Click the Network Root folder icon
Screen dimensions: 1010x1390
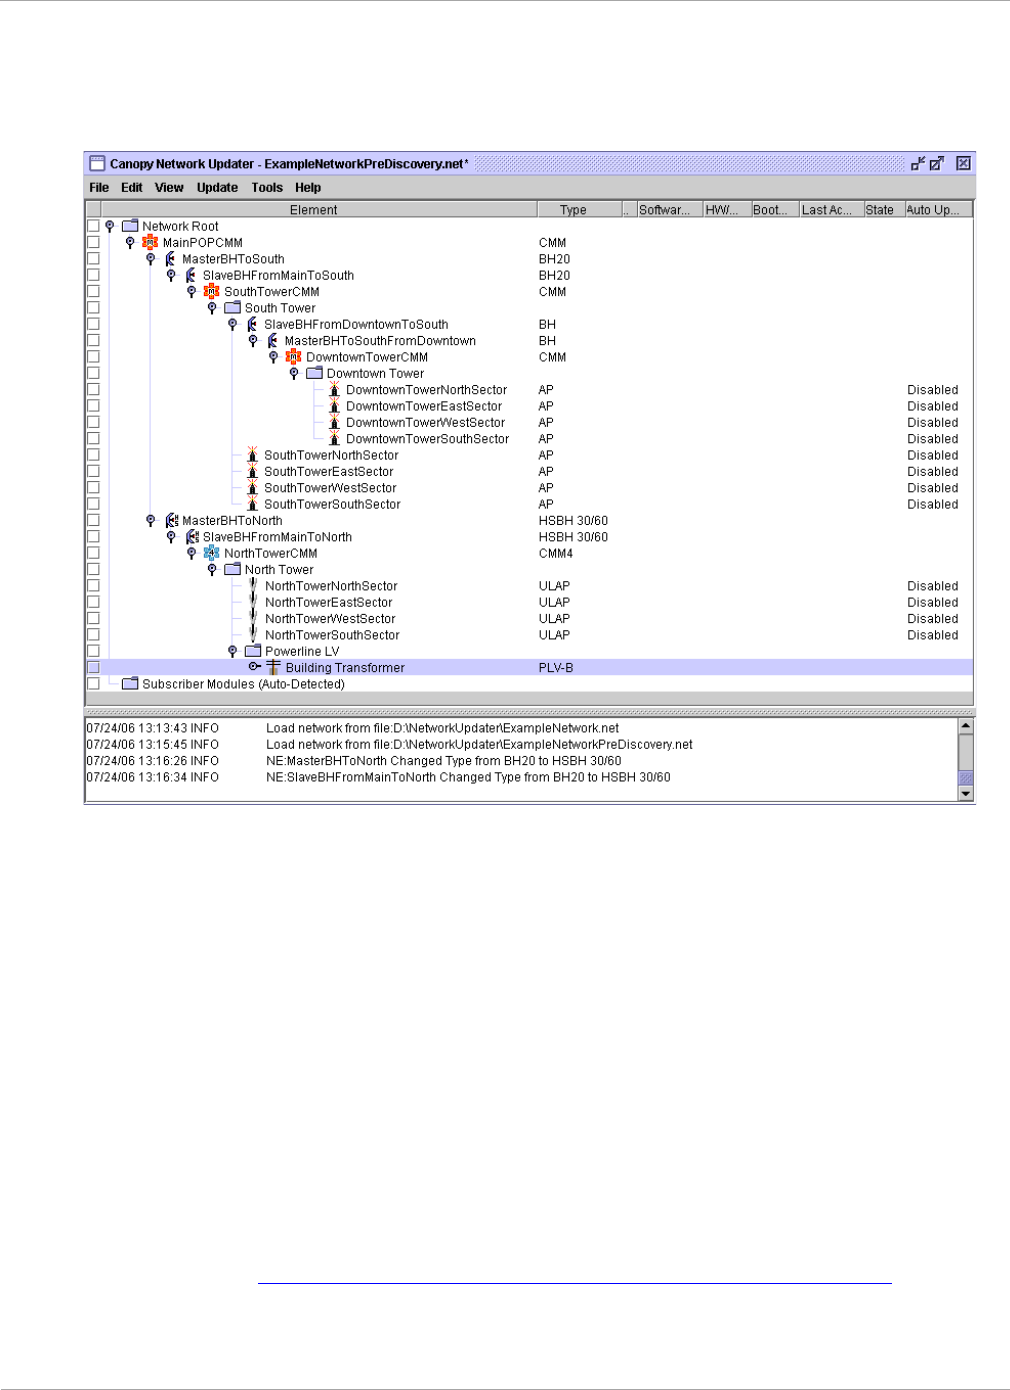point(130,226)
